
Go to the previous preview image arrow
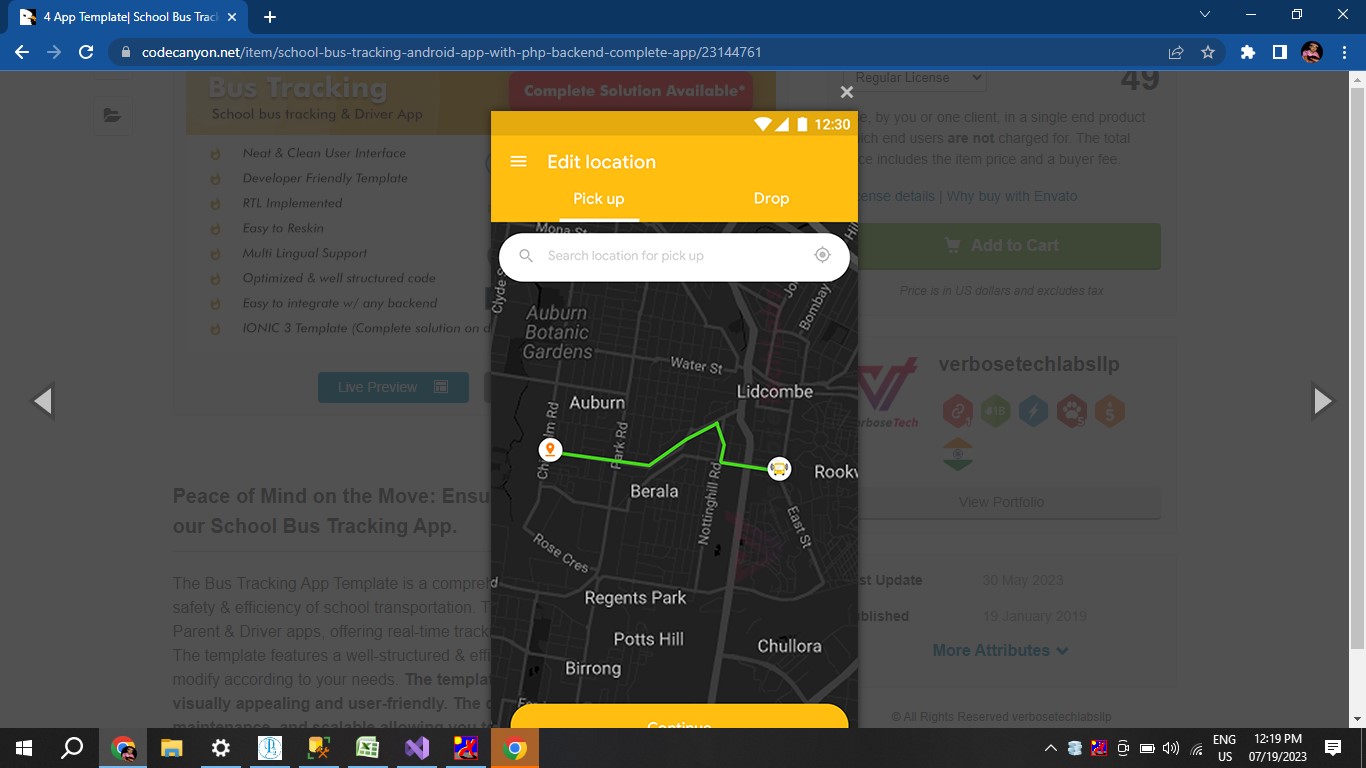pyautogui.click(x=42, y=401)
